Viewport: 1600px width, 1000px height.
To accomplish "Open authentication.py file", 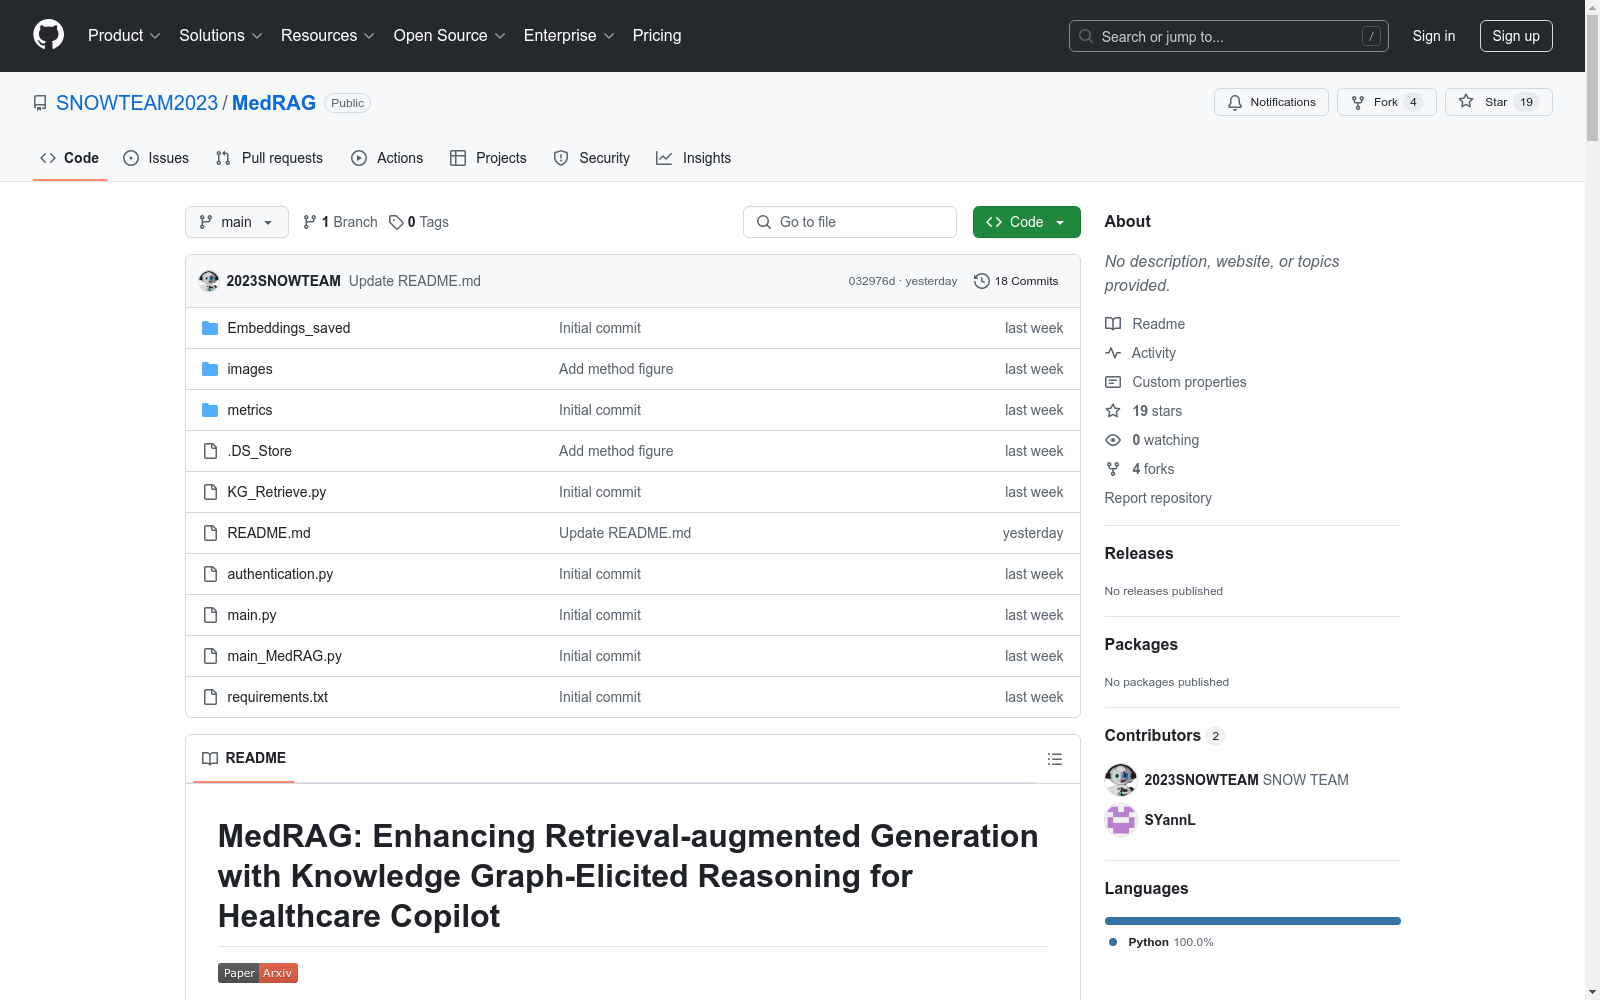I will tap(280, 574).
